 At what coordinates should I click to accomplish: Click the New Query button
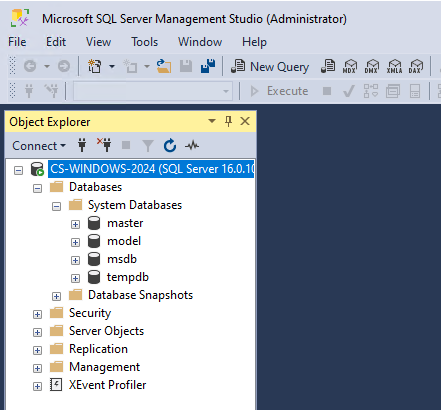[270, 66]
